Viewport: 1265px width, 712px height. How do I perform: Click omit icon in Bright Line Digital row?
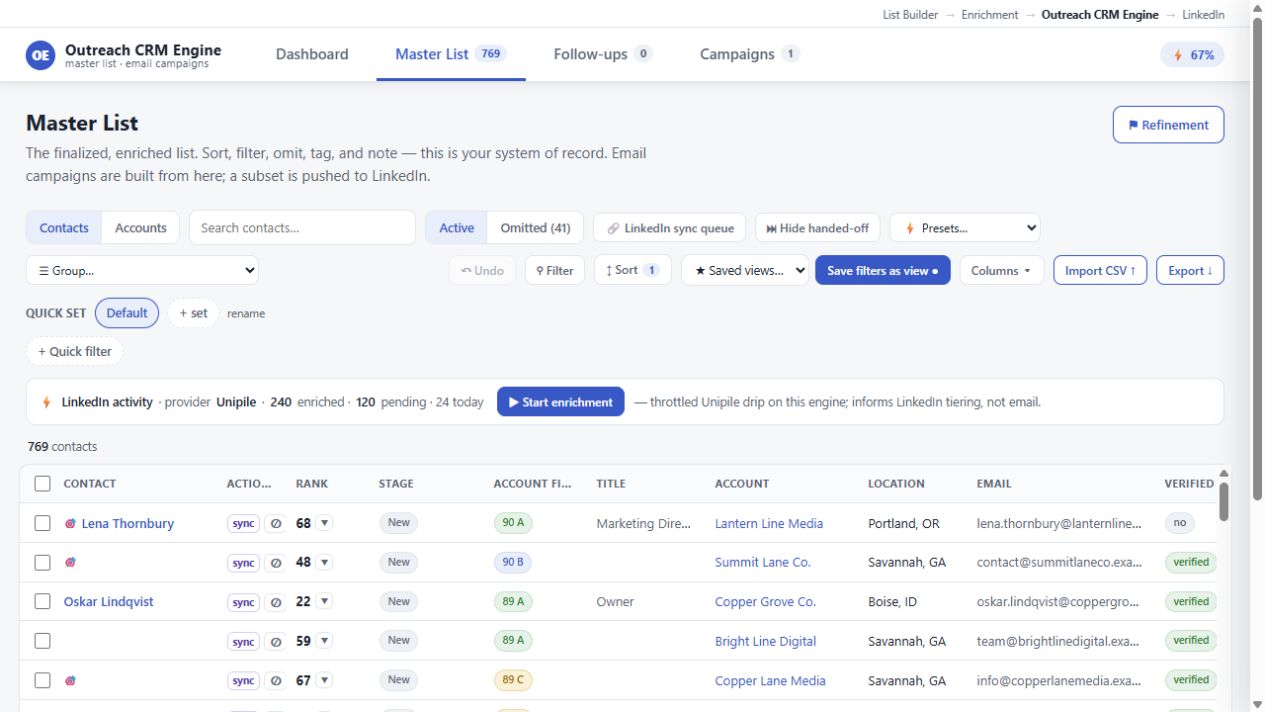tap(276, 641)
